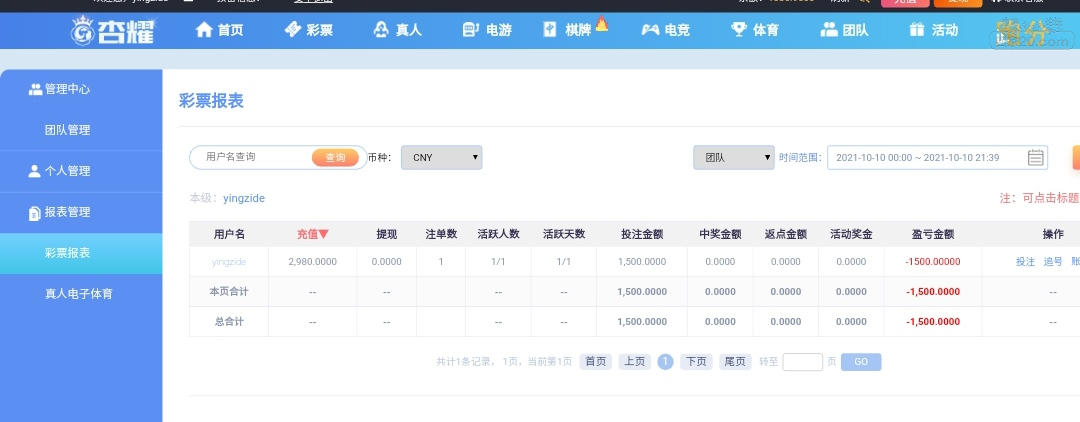Click the 总合计 row label
Image resolution: width=1080 pixels, height=422 pixels.
[x=229, y=321]
